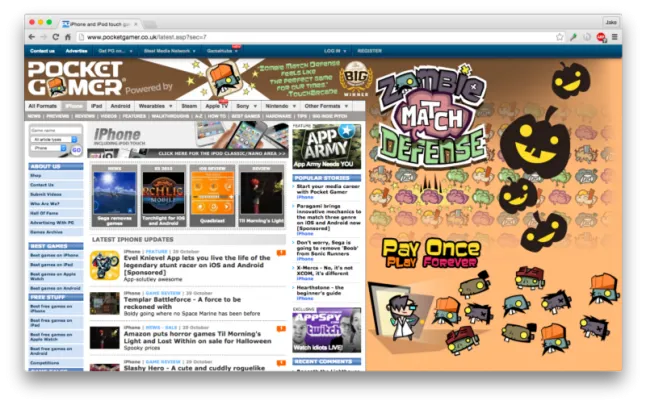Switch to the Apple TV tab
The image size is (646, 405).
point(216,106)
